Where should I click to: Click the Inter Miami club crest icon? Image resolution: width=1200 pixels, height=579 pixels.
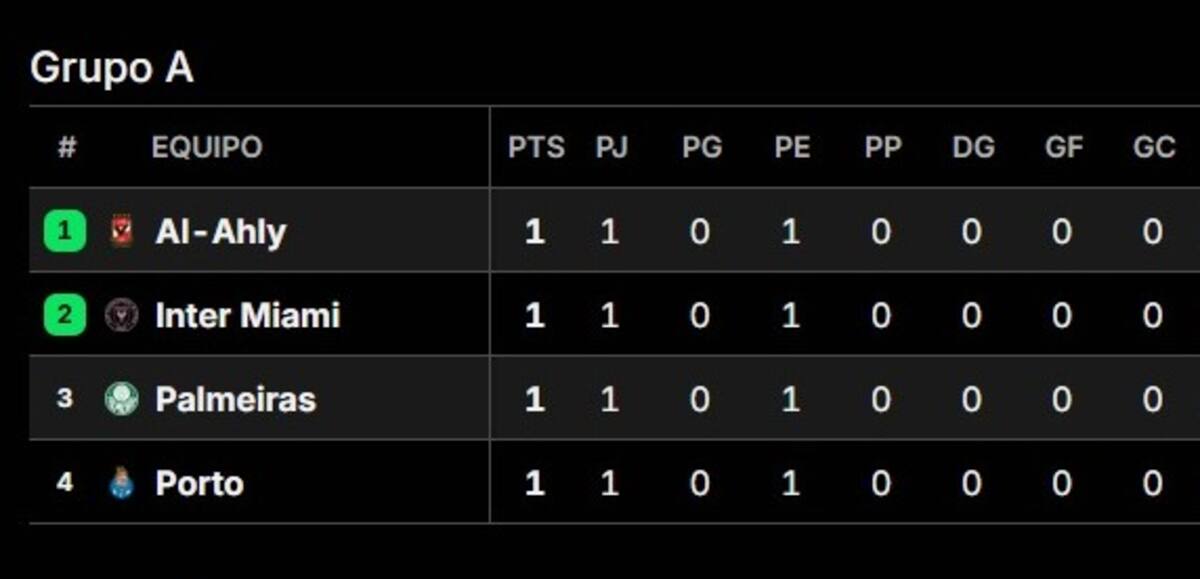tap(122, 316)
